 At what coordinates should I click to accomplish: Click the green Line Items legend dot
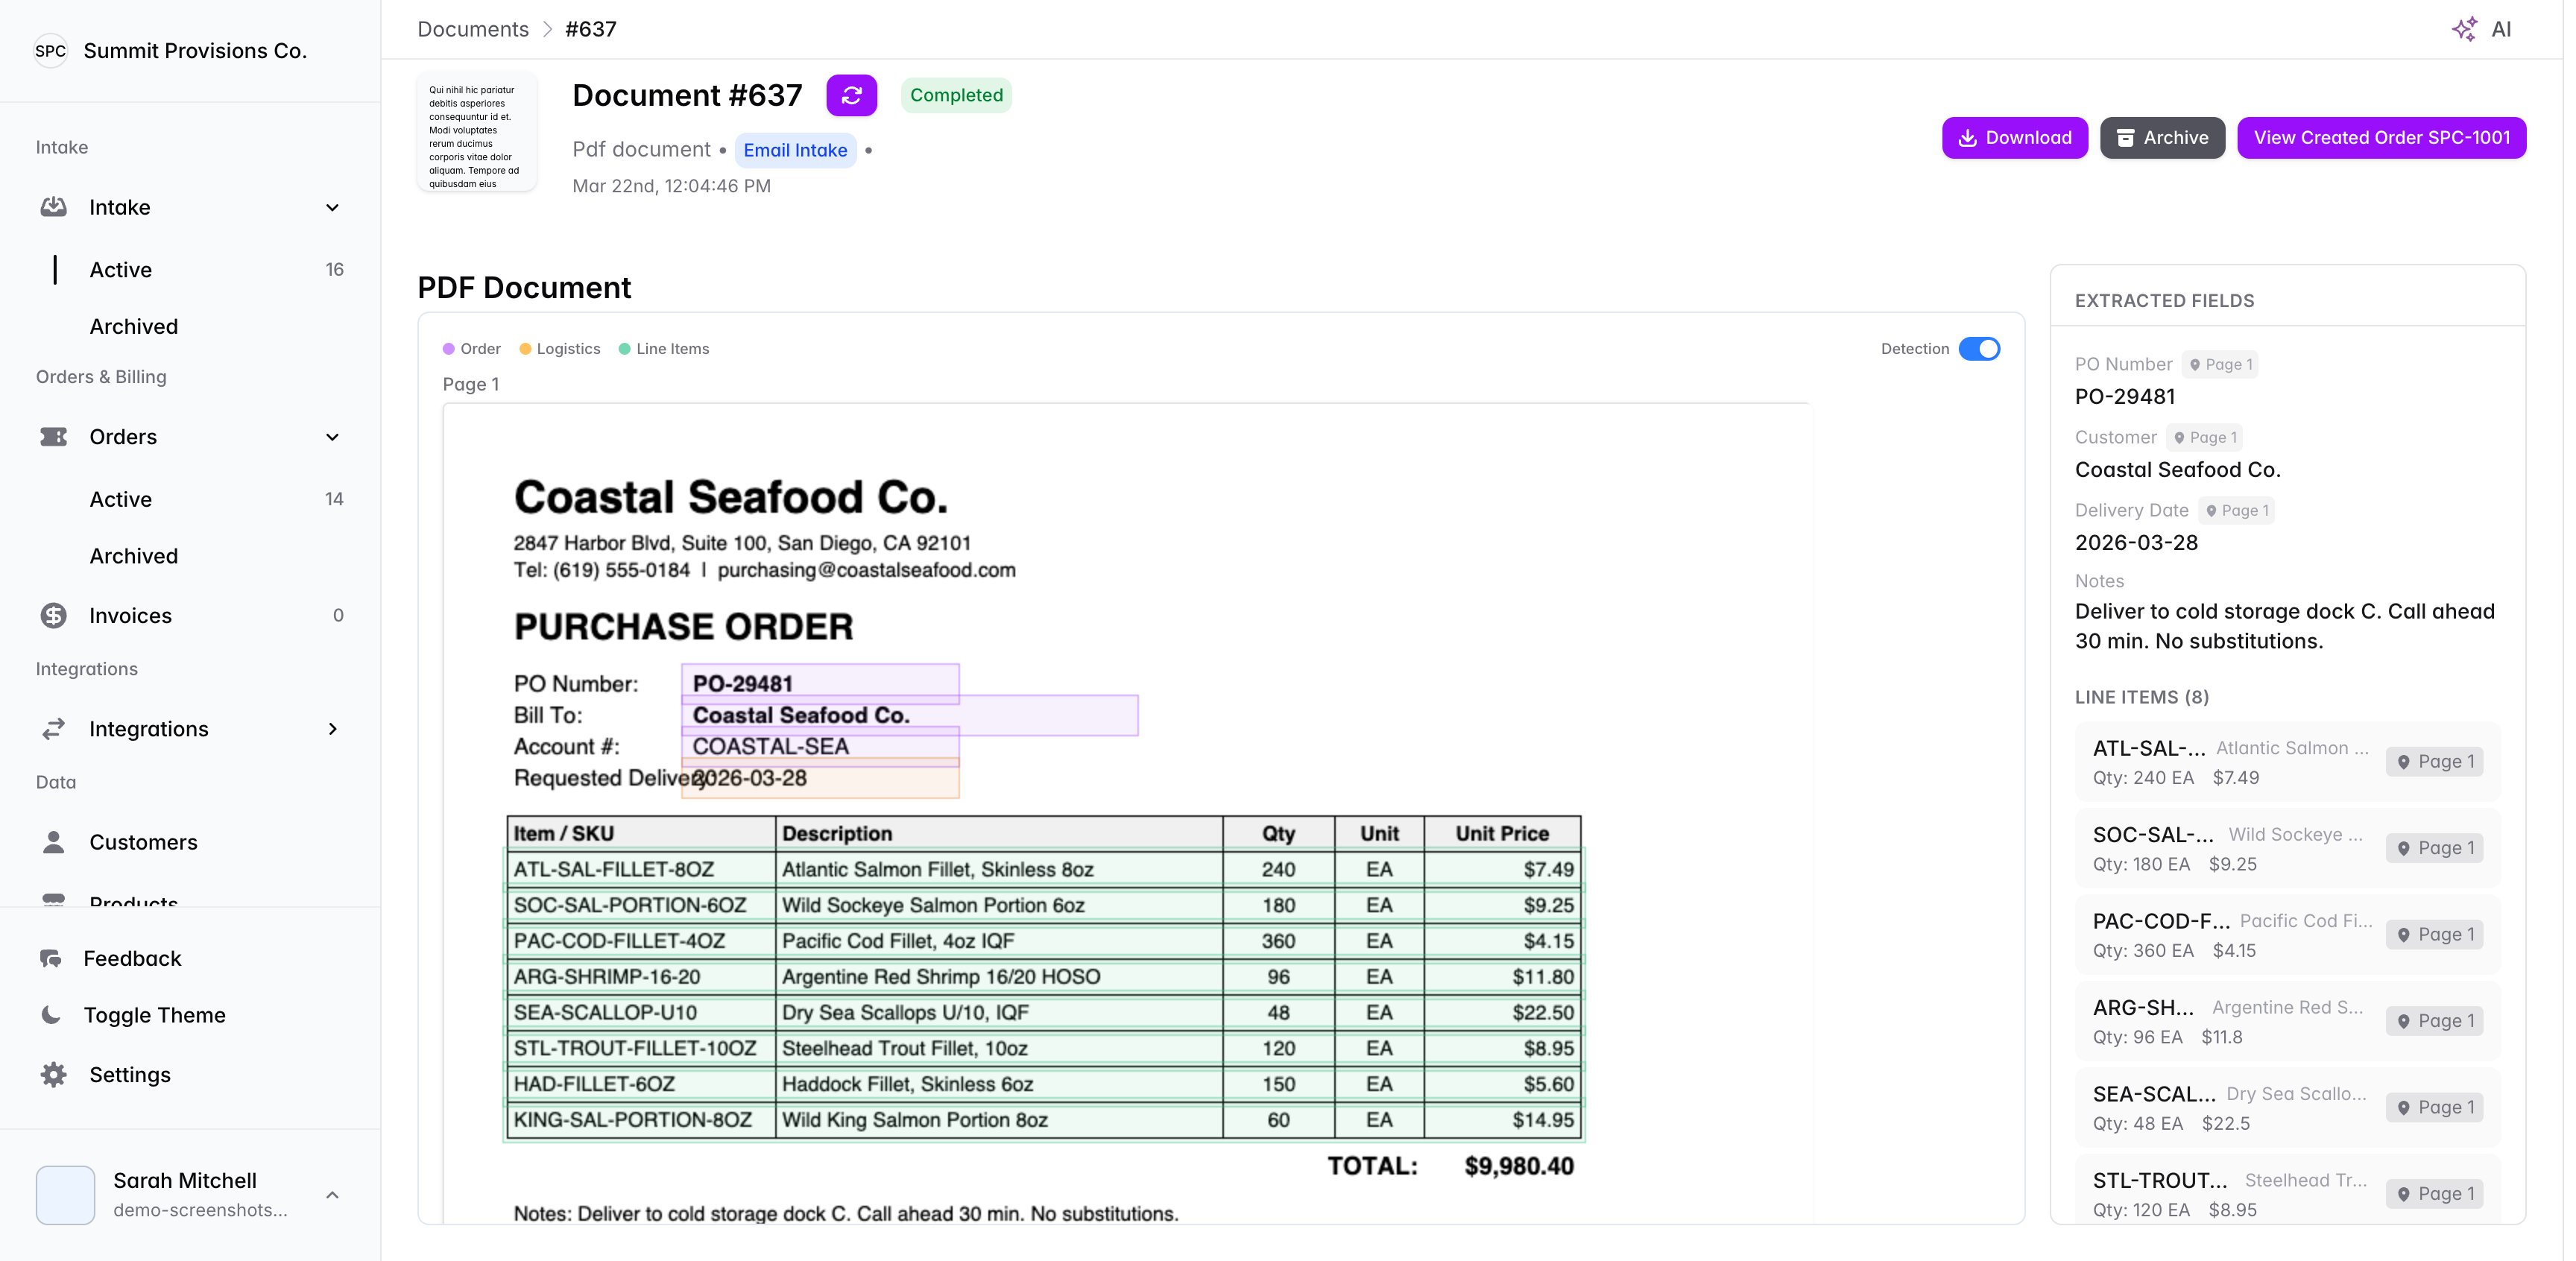click(x=625, y=349)
